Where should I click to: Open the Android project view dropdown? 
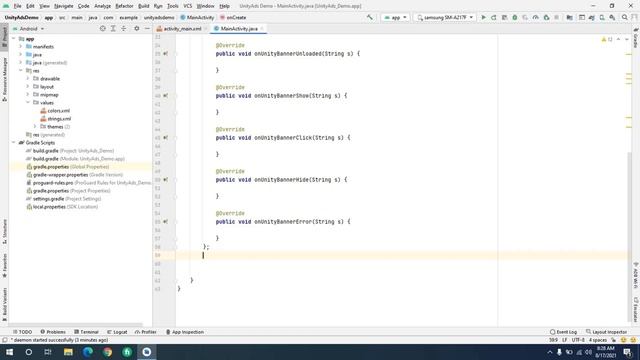click(x=29, y=29)
